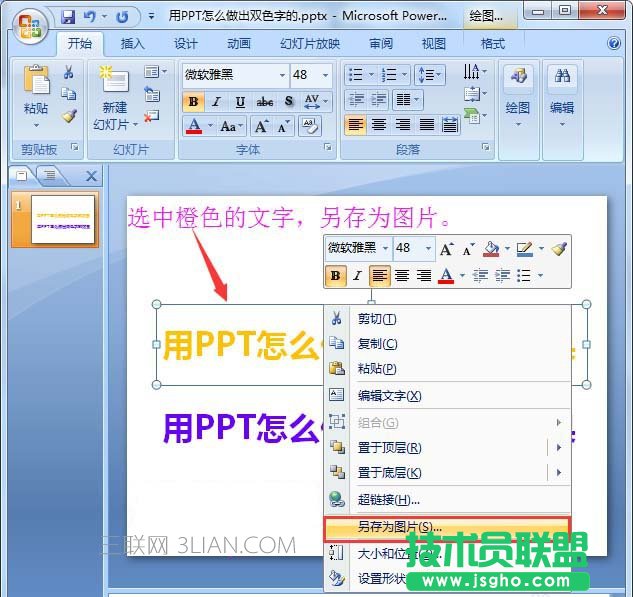The width and height of the screenshot is (633, 597).
Task: Choose 复制(C) in context menu
Action: point(448,344)
